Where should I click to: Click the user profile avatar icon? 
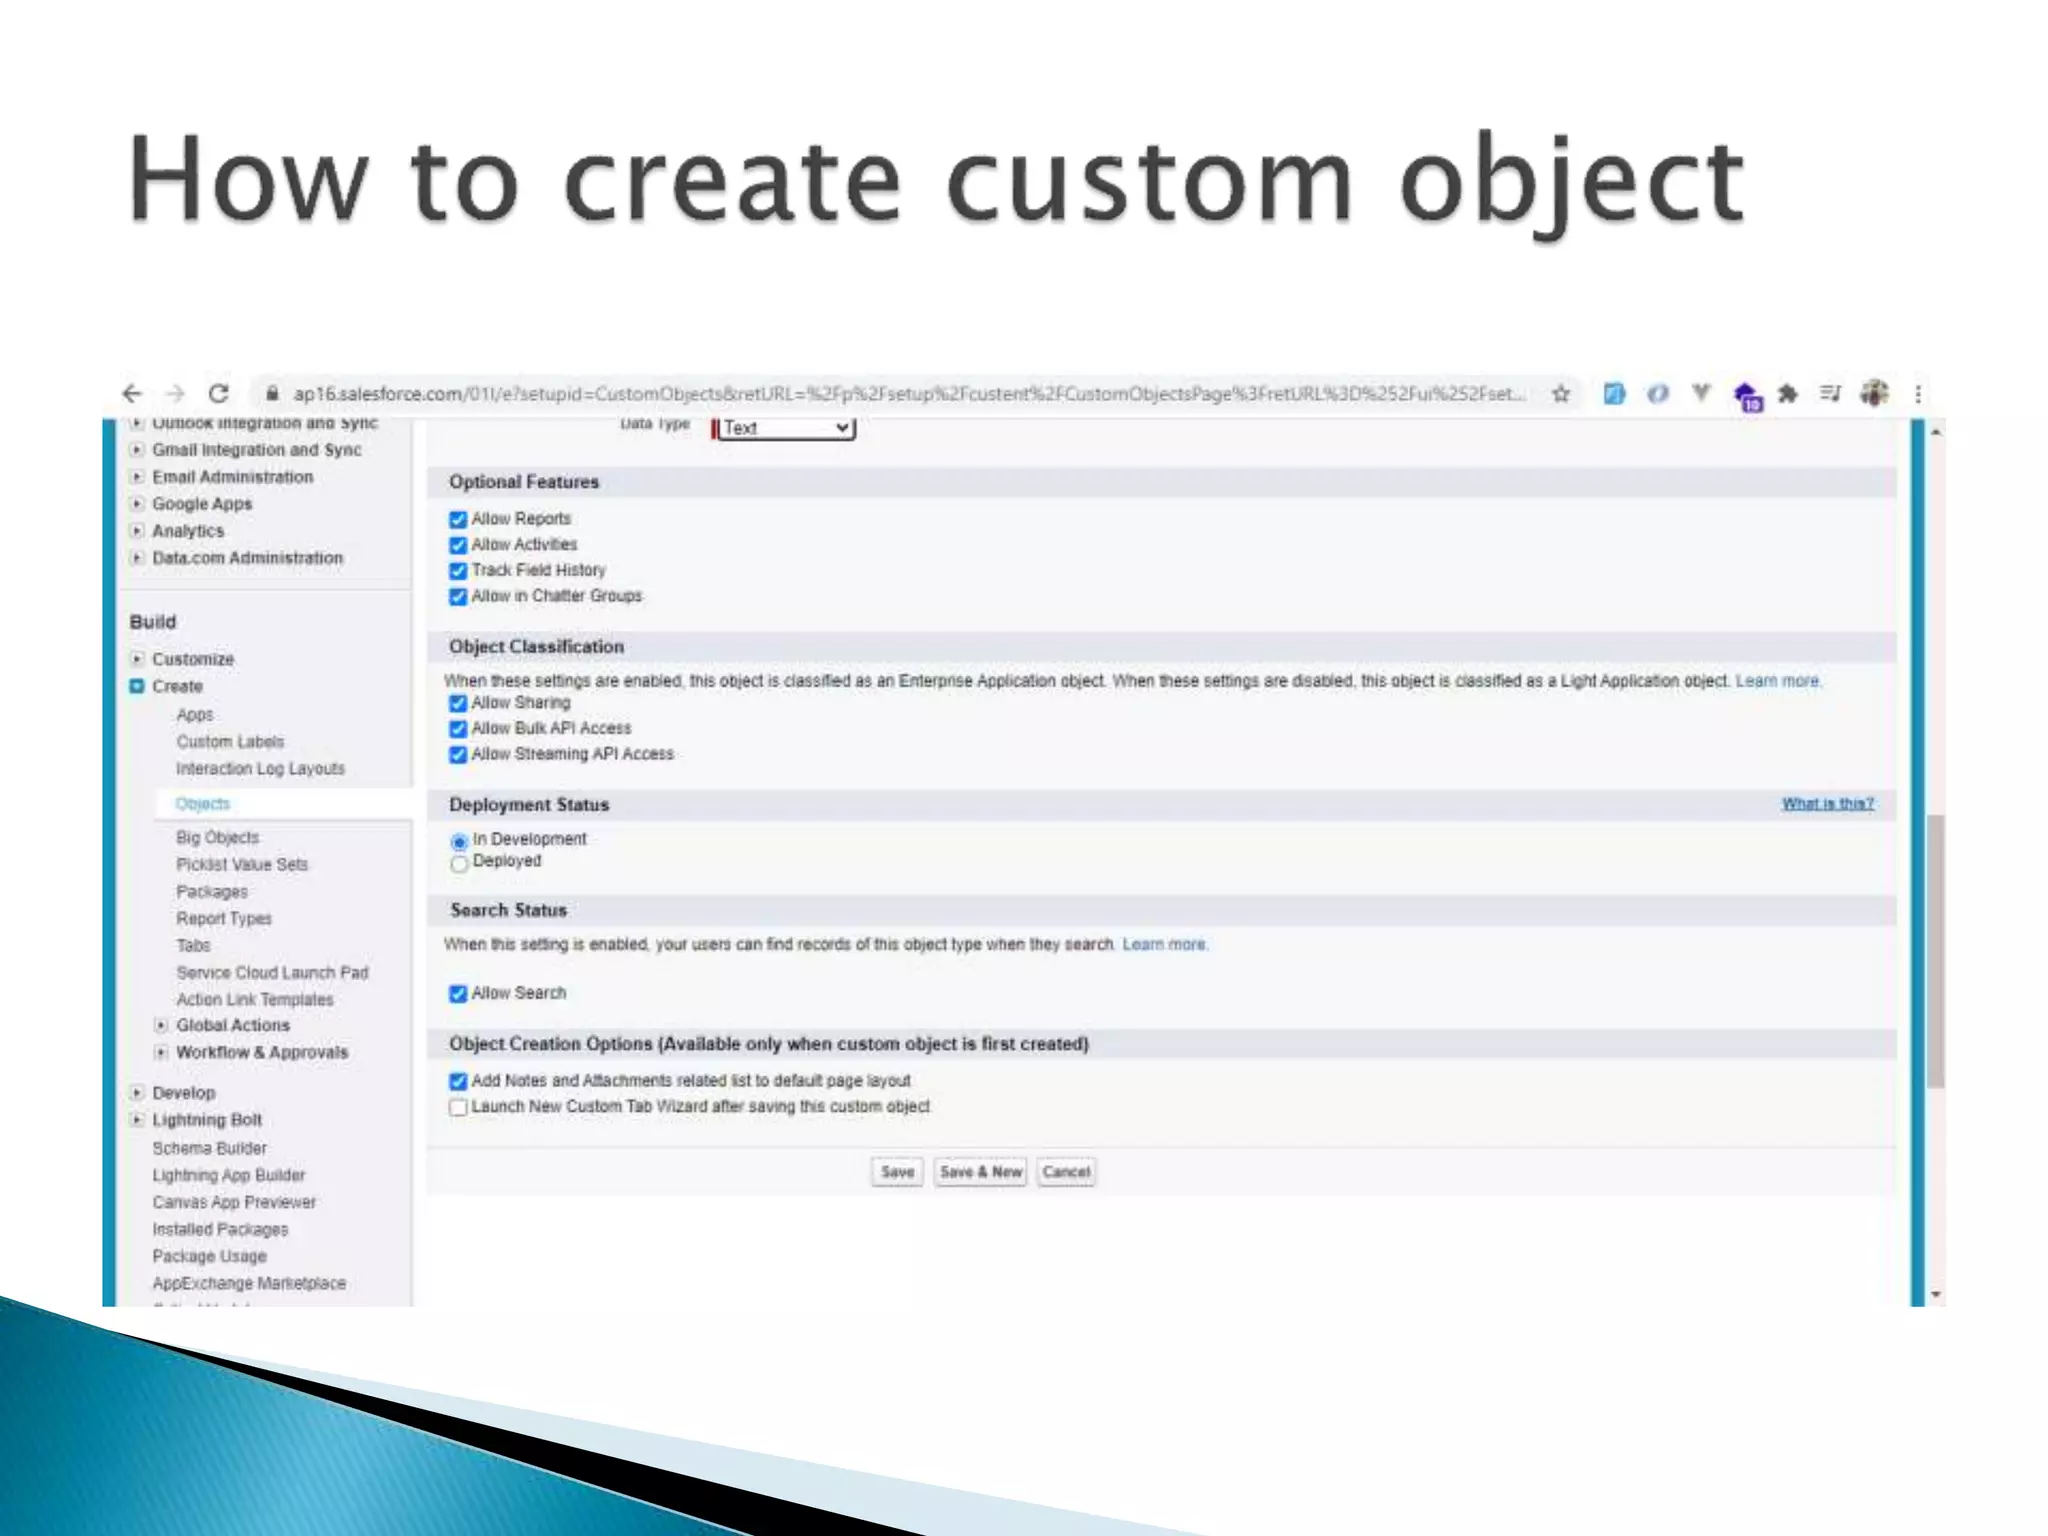[1874, 394]
